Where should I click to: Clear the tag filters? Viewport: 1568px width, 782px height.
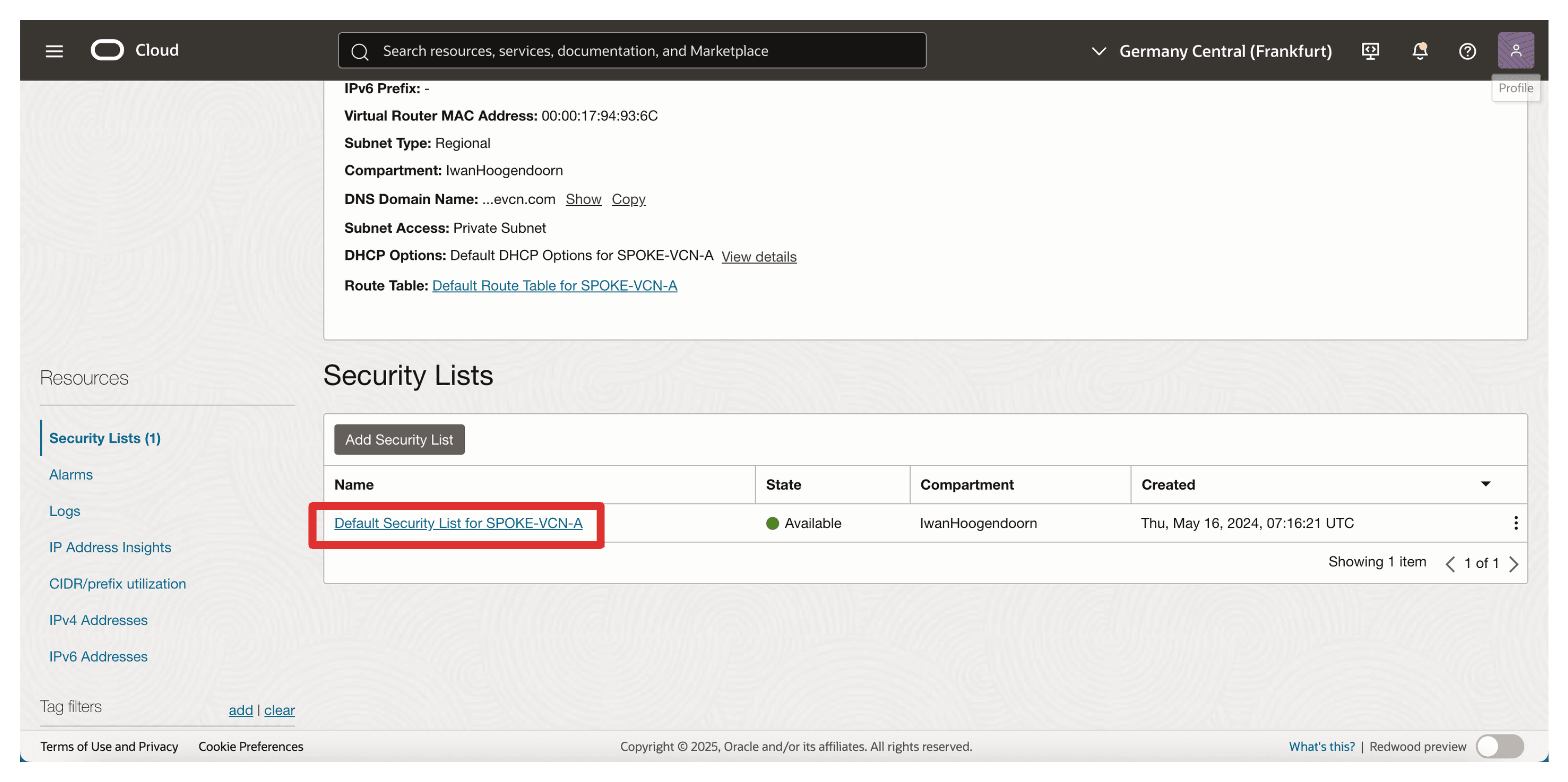[280, 710]
